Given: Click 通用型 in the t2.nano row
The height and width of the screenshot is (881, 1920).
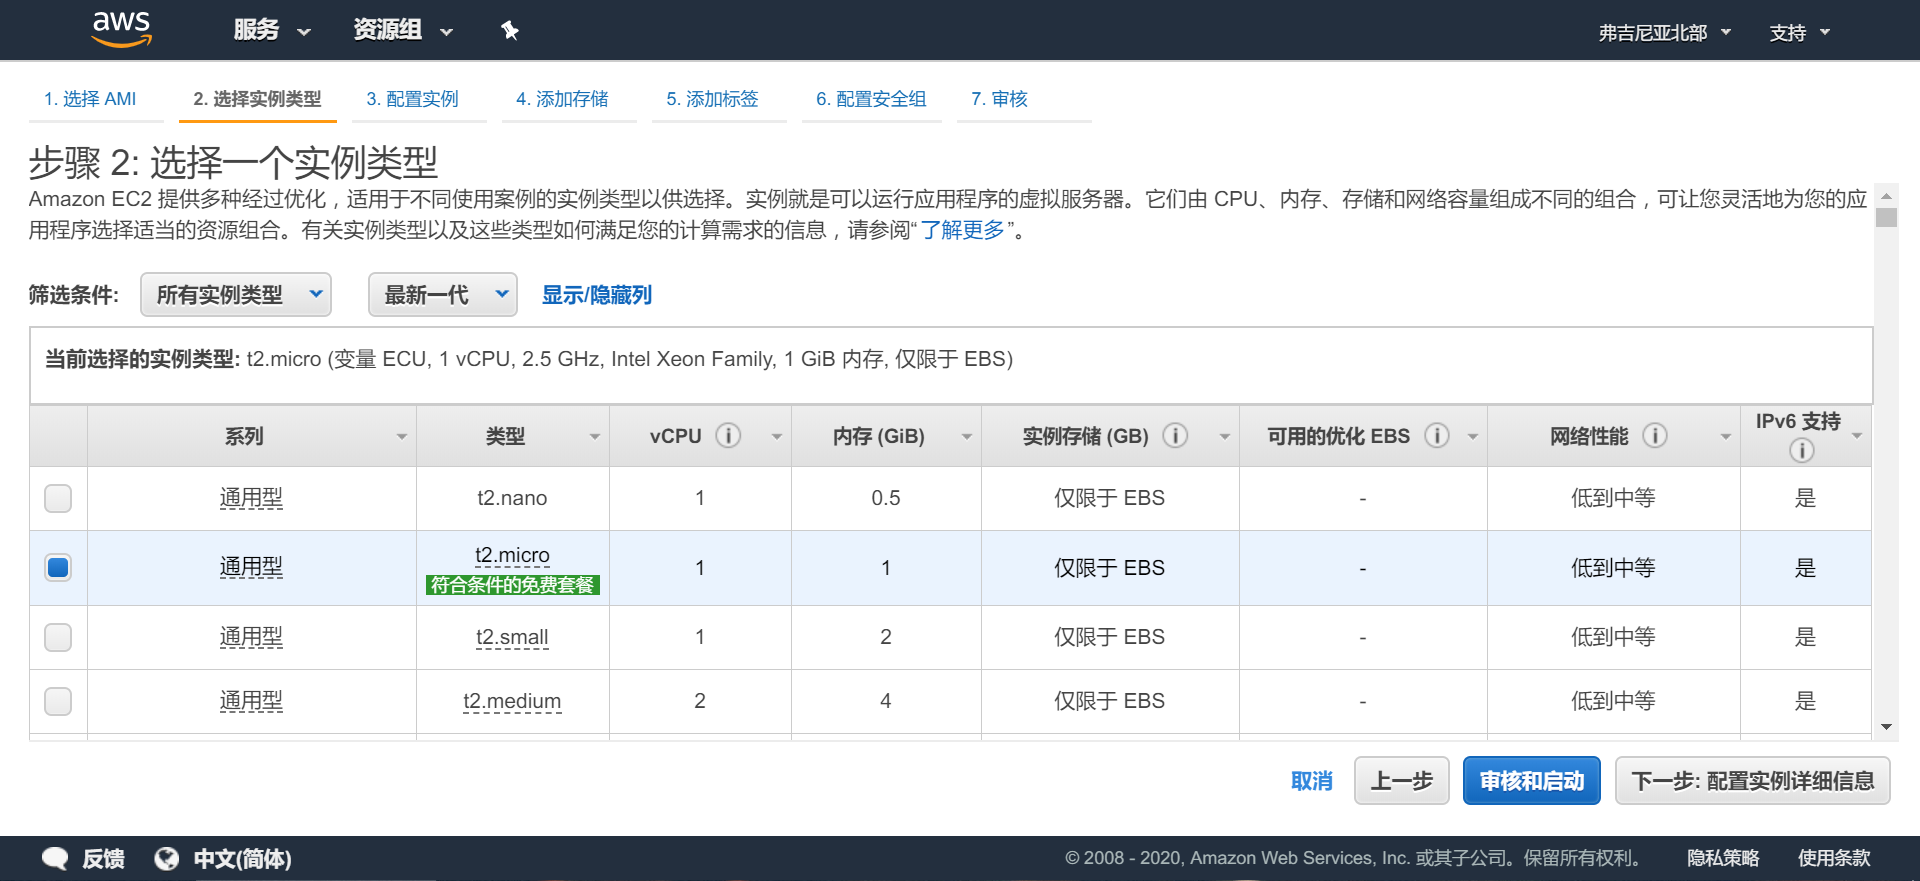Looking at the screenshot, I should [x=251, y=498].
